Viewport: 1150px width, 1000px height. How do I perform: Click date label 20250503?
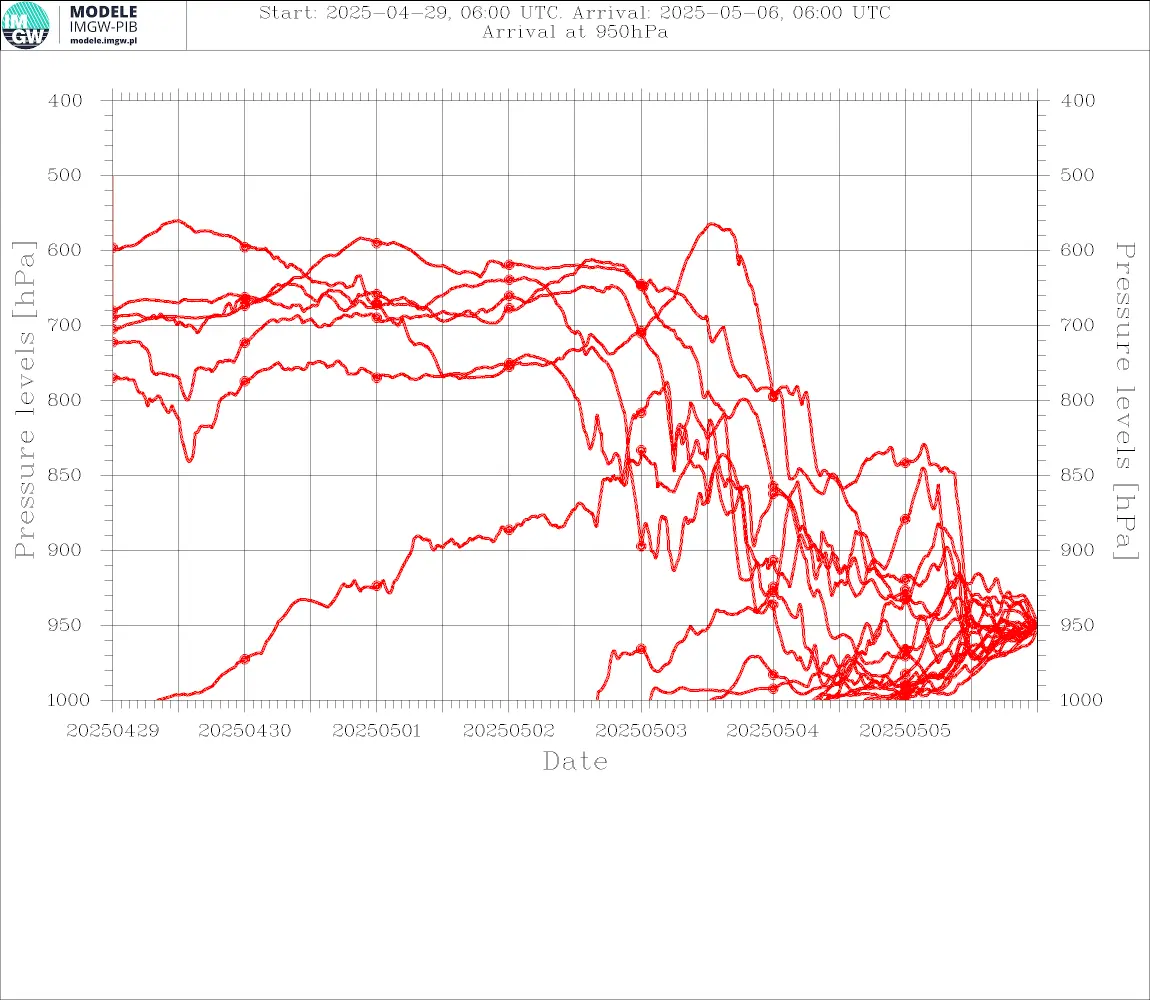click(641, 731)
